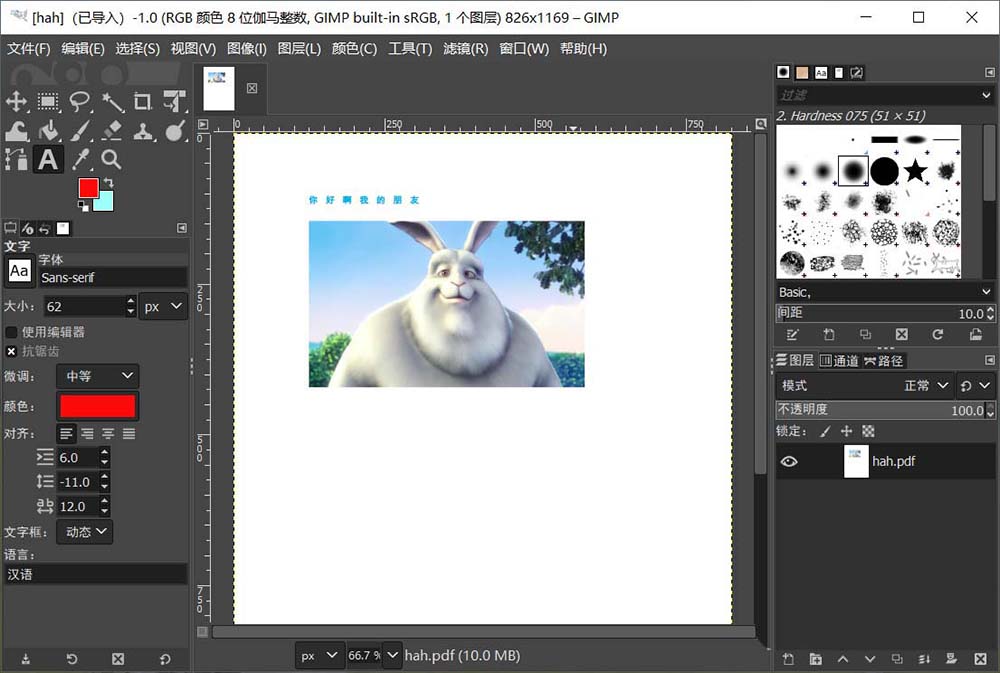Image resolution: width=1000 pixels, height=673 pixels.
Task: Select the Bucket Fill tool
Action: point(48,131)
